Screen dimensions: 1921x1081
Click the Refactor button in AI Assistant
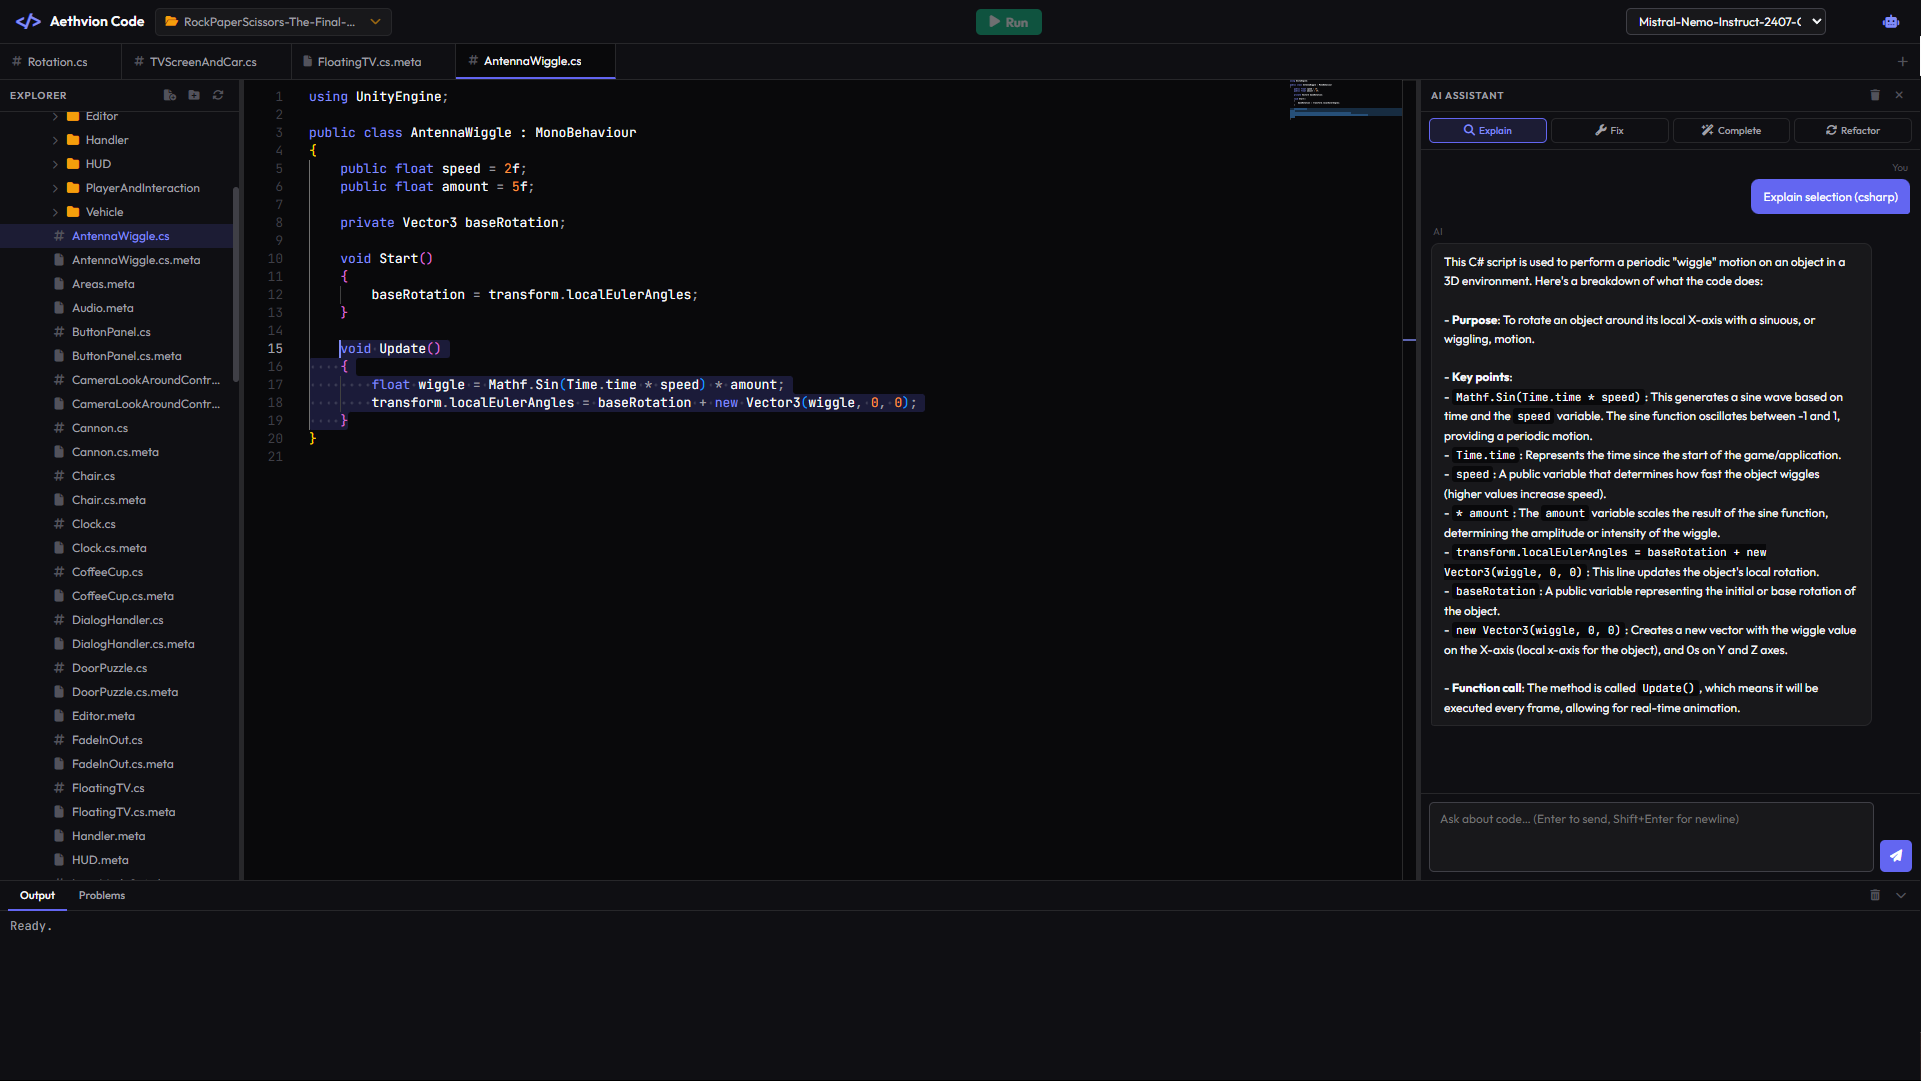pyautogui.click(x=1852, y=130)
